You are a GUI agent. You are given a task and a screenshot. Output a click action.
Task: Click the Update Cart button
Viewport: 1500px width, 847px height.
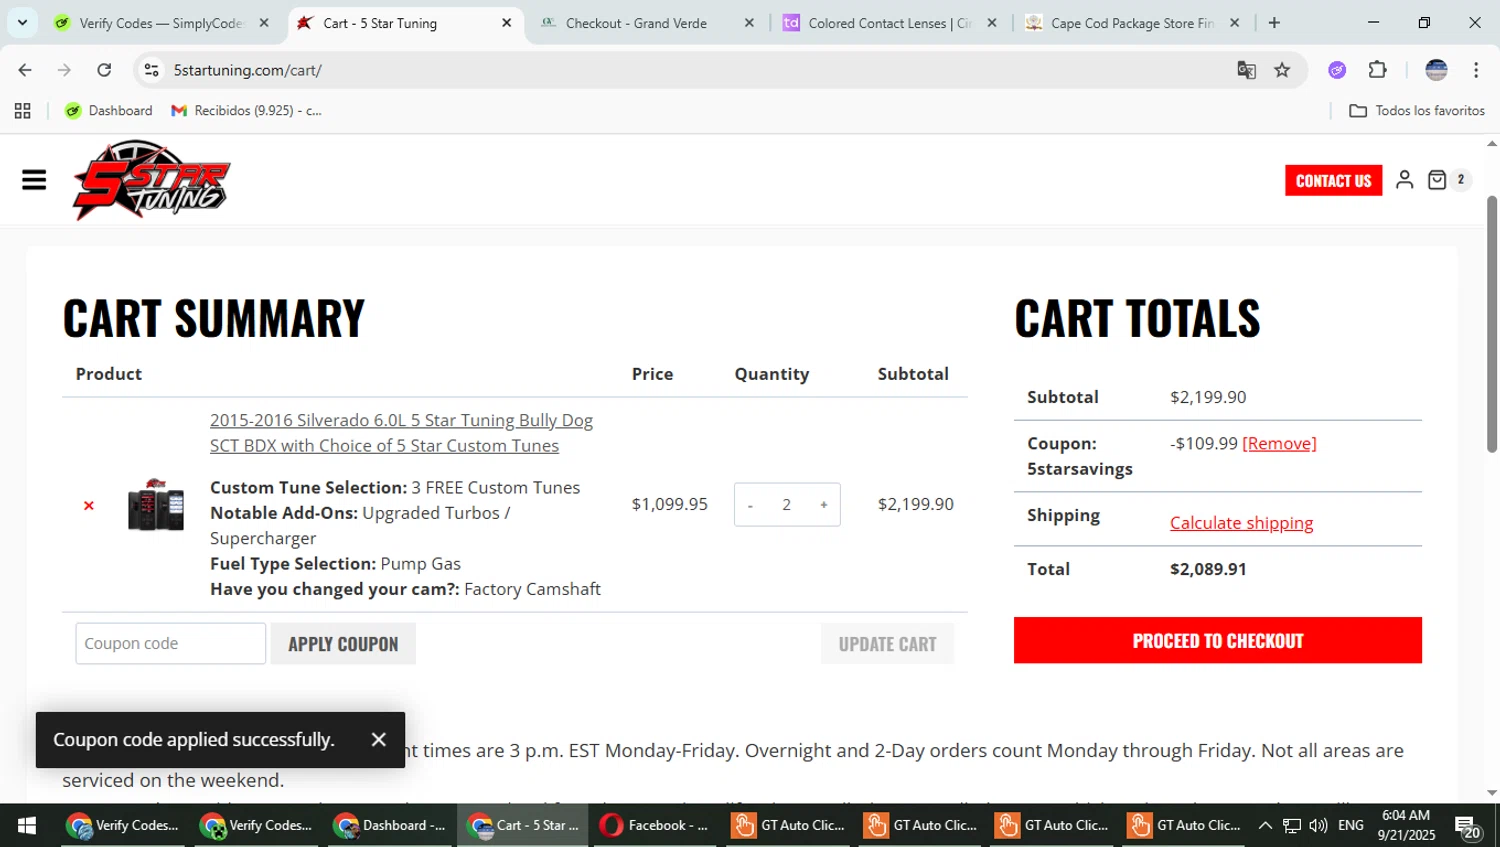[x=888, y=644]
